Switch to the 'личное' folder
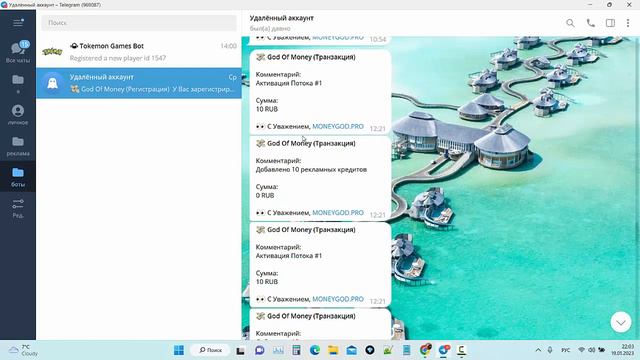Screen dimensions: 640x360 18,114
